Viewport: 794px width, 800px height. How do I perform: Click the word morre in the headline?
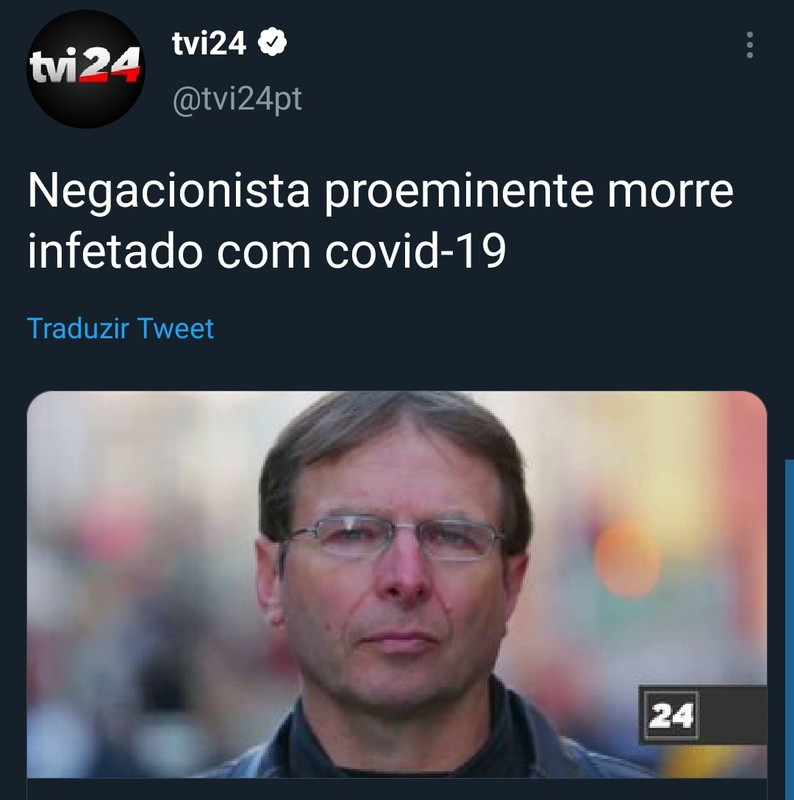(x=671, y=191)
